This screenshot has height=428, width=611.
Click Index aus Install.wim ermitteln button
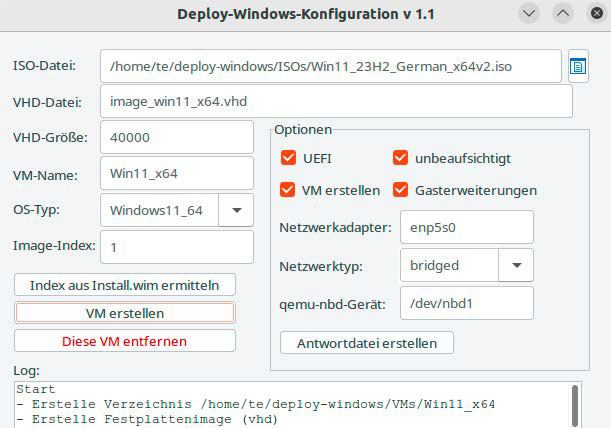tap(125, 285)
